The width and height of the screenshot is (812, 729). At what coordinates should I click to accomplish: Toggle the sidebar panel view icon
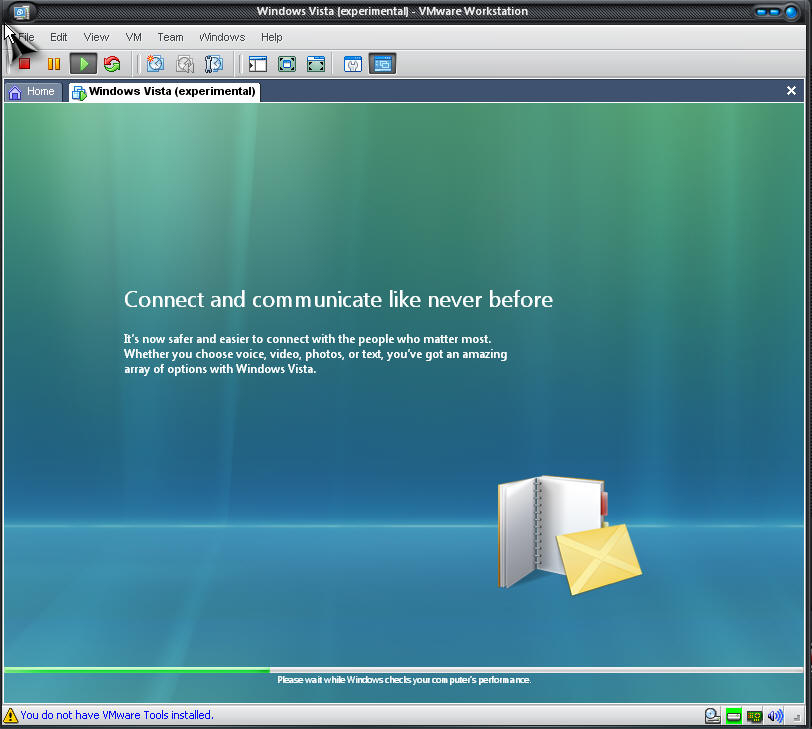click(257, 64)
